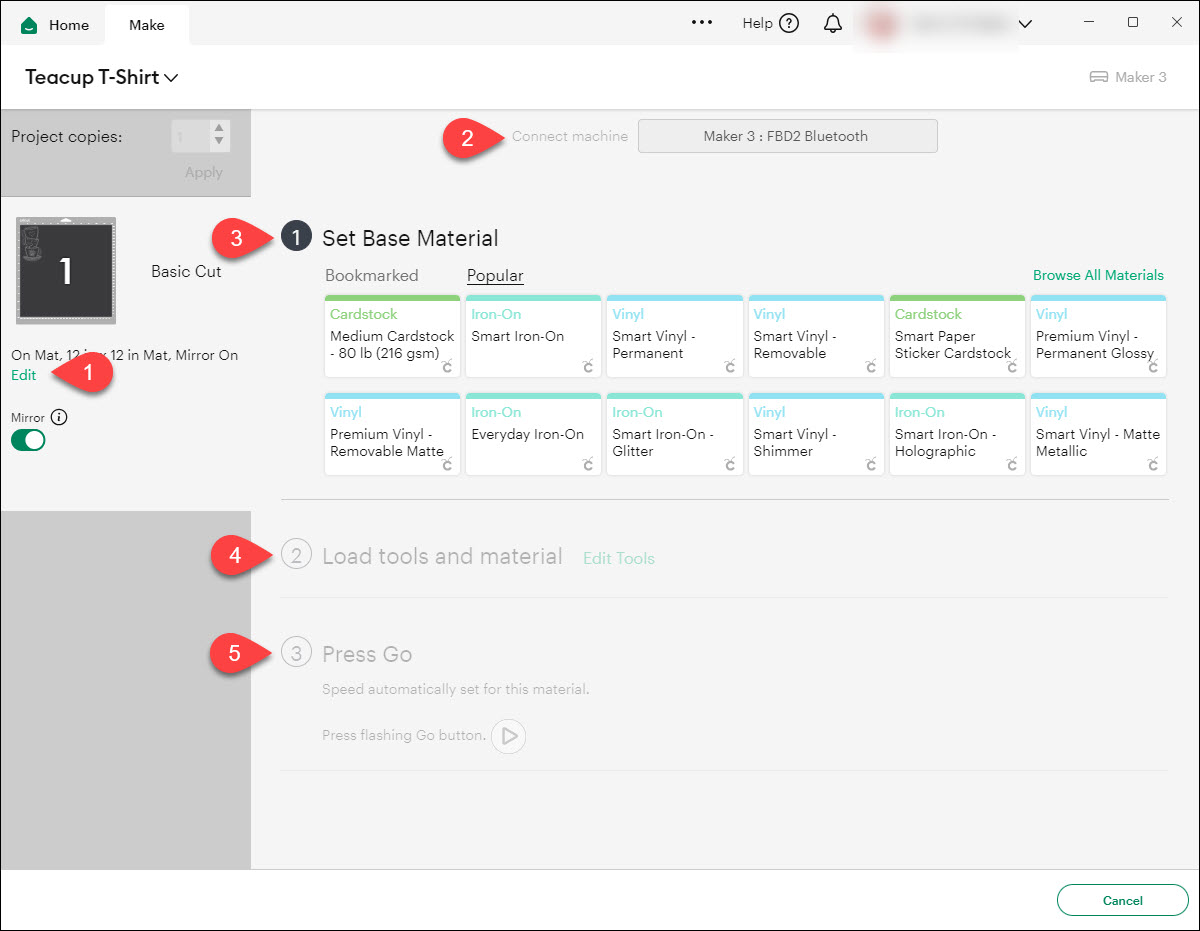Image resolution: width=1200 pixels, height=931 pixels.
Task: Click 'Speed automatically set for this material.' text
Action: click(x=456, y=689)
